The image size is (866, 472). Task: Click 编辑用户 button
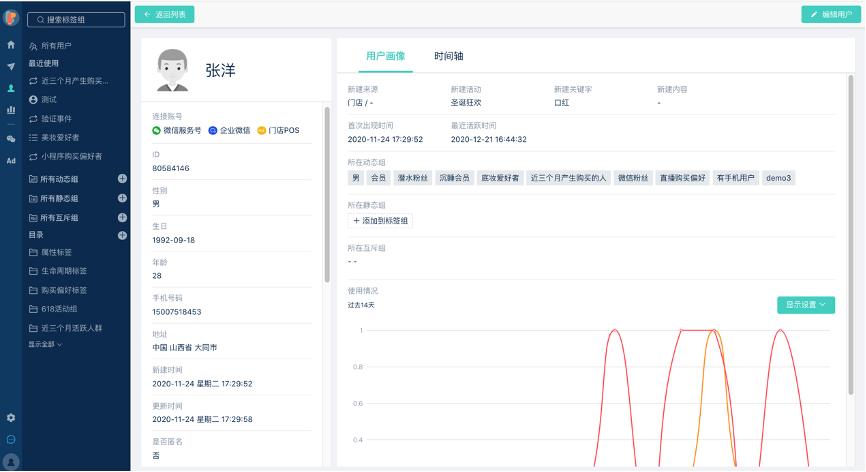point(831,14)
